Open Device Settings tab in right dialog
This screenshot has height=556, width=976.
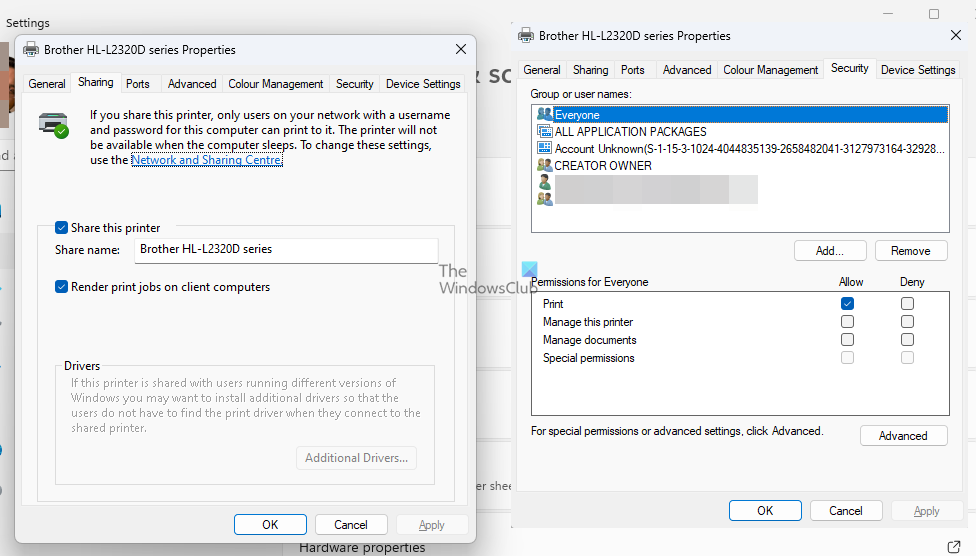[918, 70]
